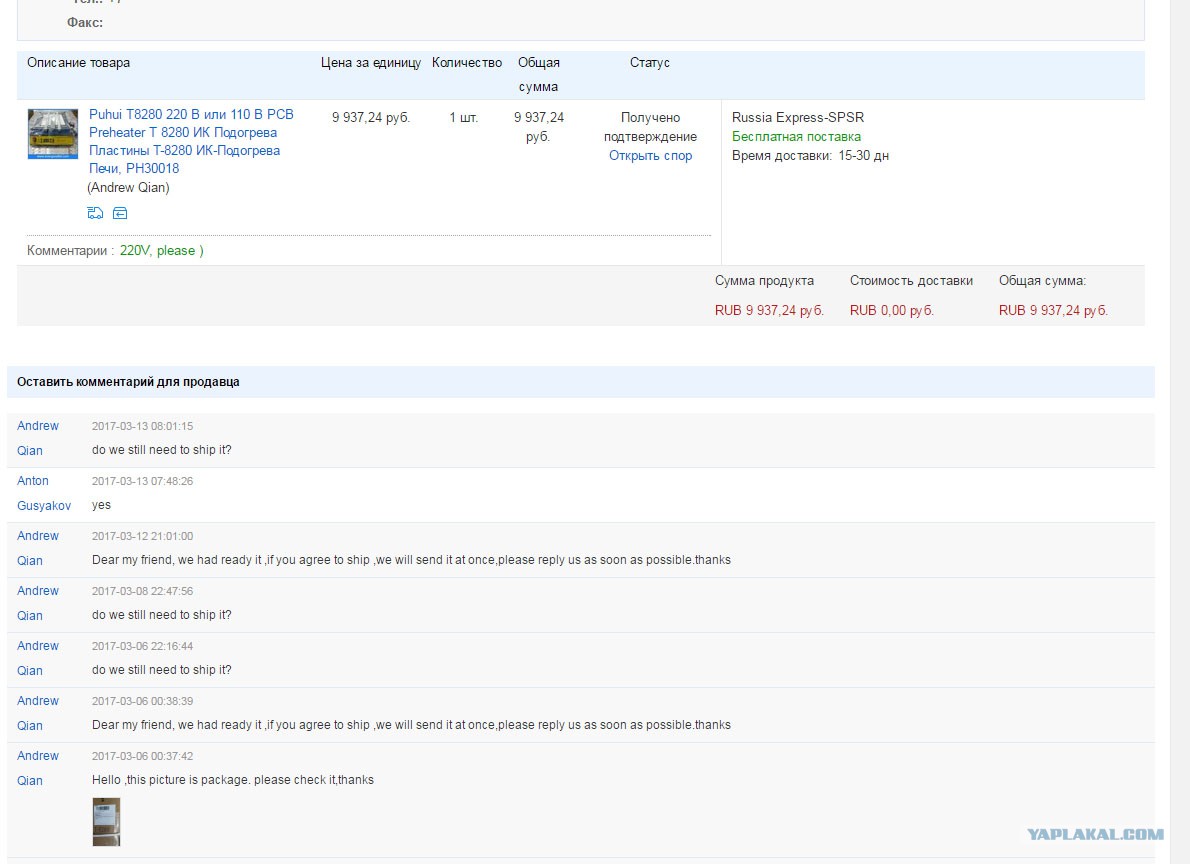Click the green 'Бесплатная поставка' text
Image resolution: width=1190 pixels, height=864 pixels.
[796, 137]
